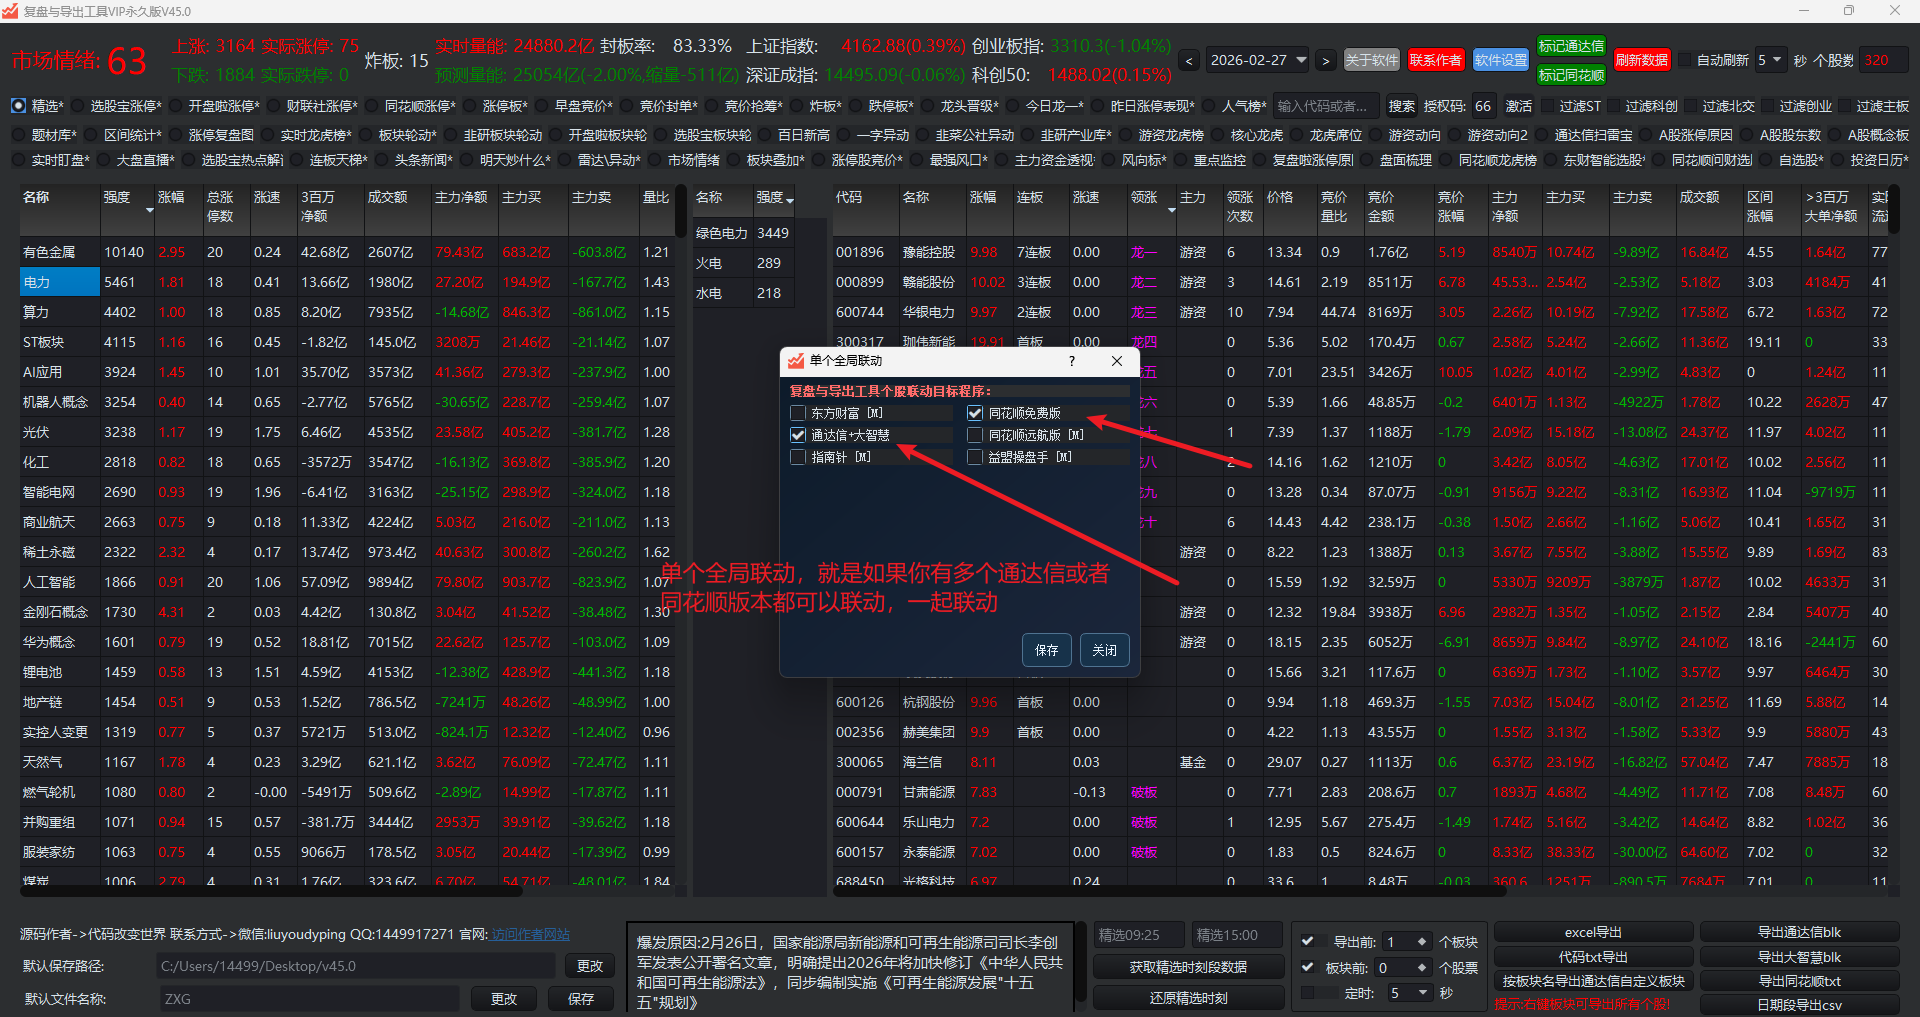Click the help question mark in dialog

pyautogui.click(x=1072, y=361)
